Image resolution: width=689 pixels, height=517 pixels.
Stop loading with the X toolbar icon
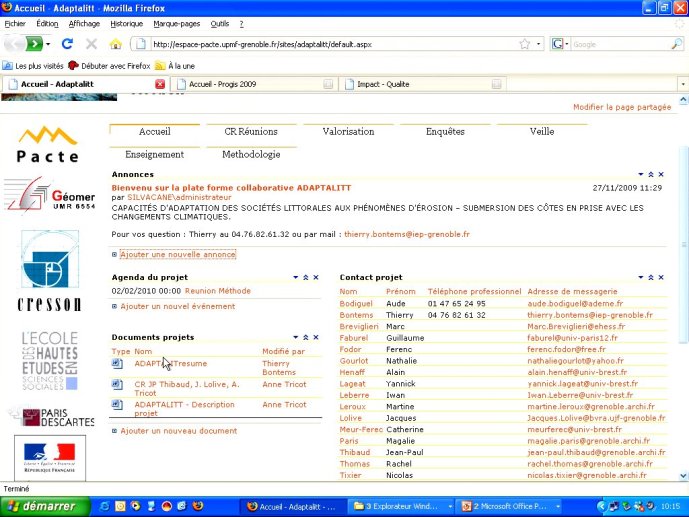(x=91, y=44)
